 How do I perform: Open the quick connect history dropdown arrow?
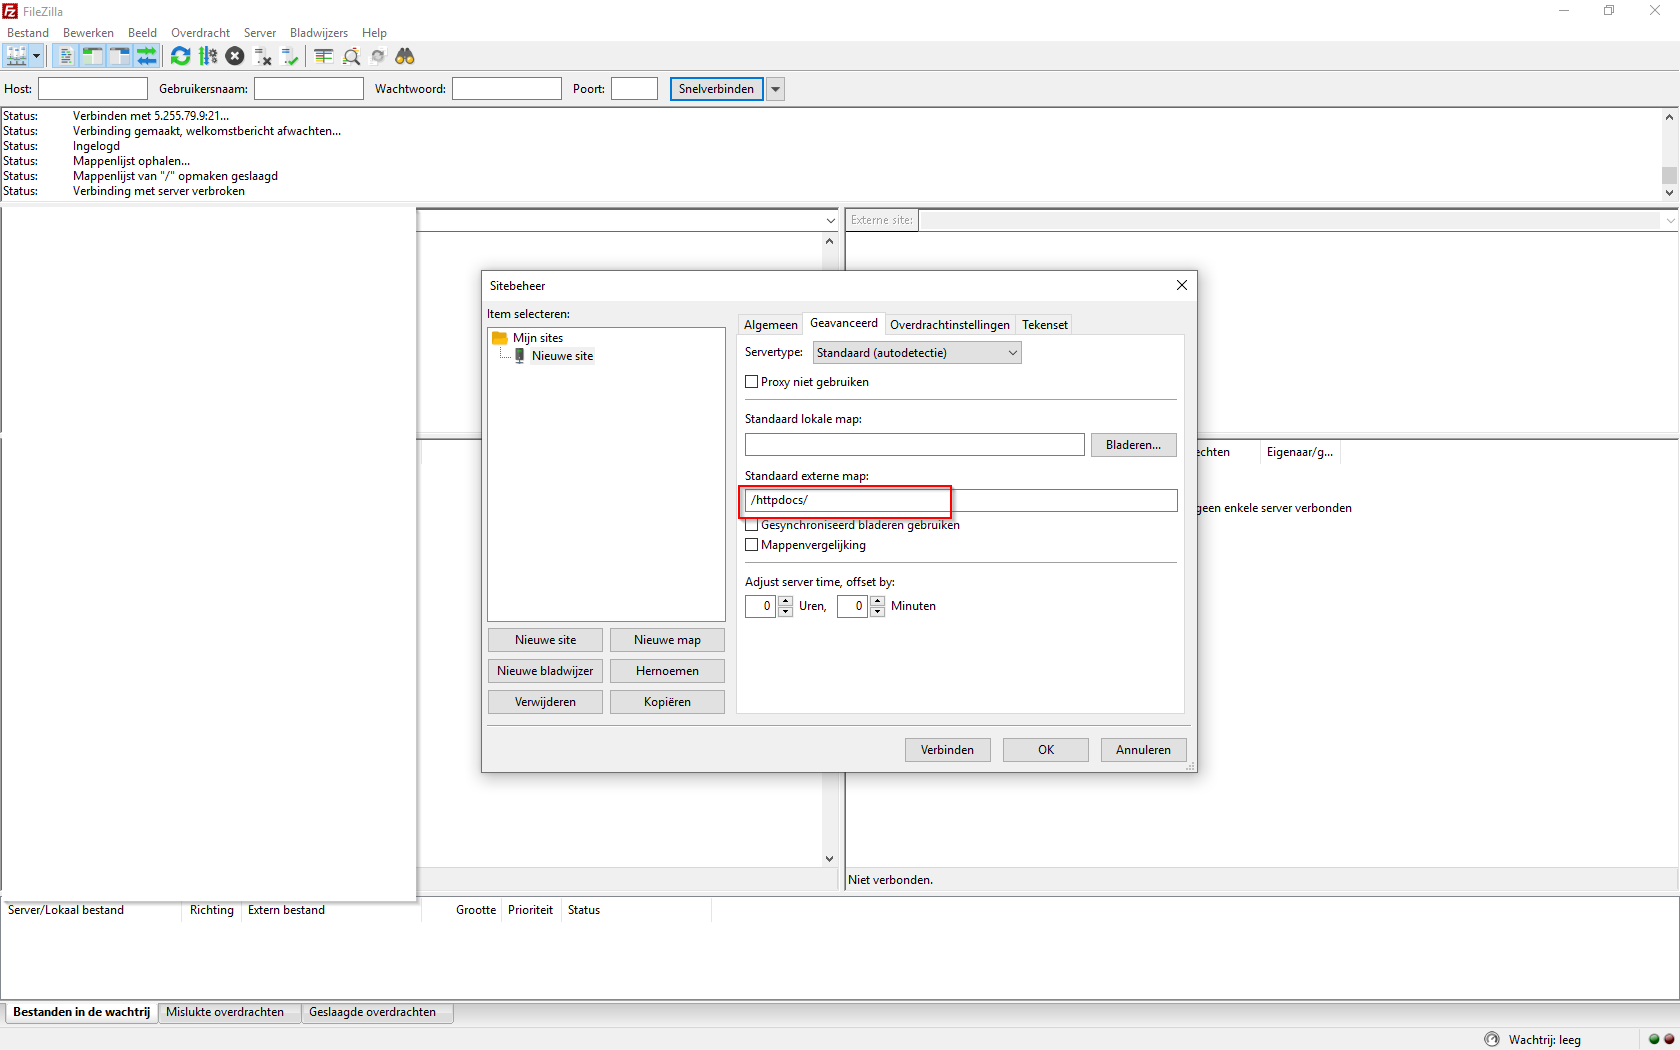point(775,89)
